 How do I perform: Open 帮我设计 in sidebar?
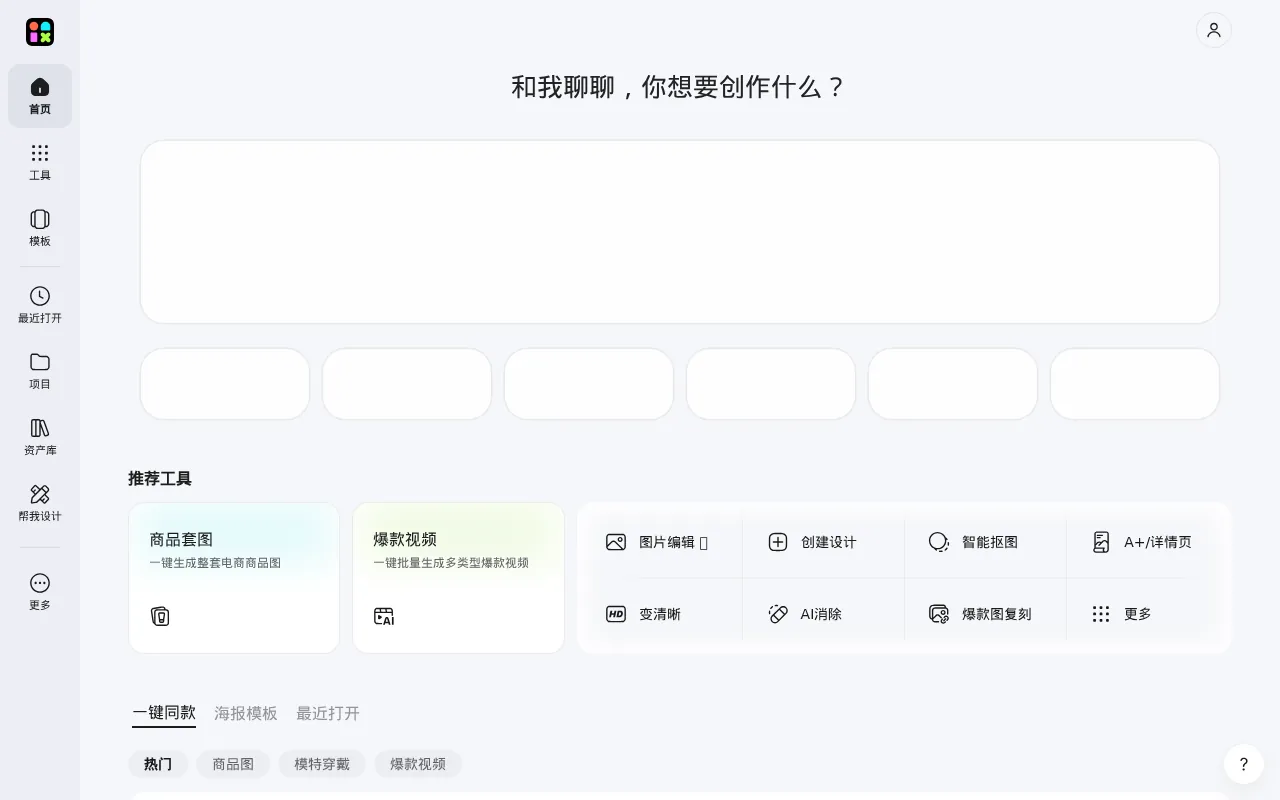40,503
